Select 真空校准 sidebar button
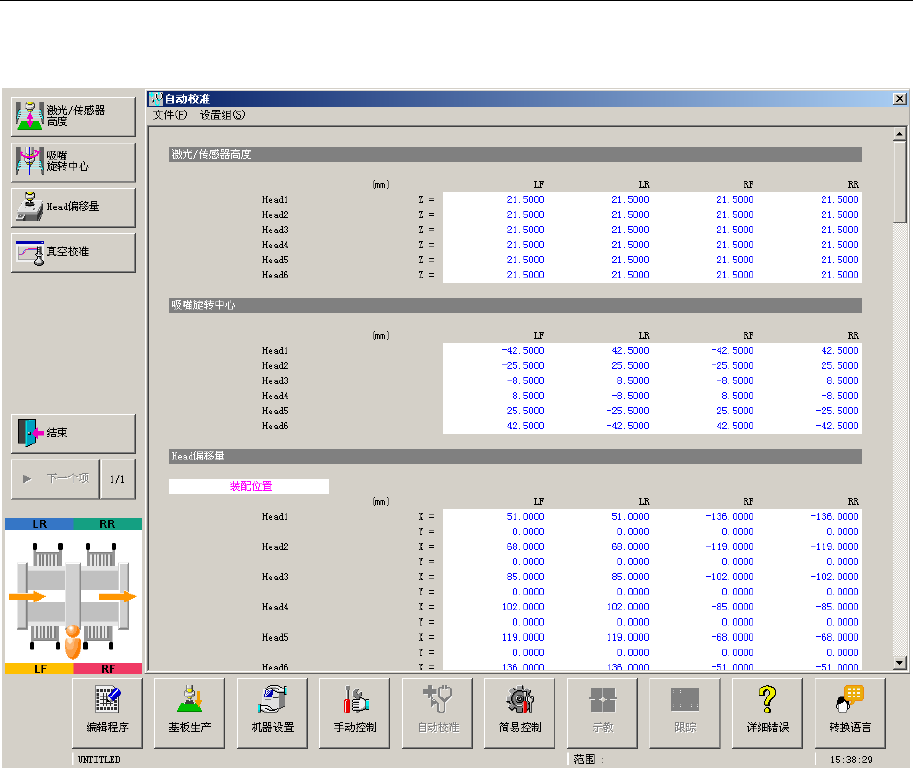Viewport: 913px width, 768px height. click(x=73, y=252)
